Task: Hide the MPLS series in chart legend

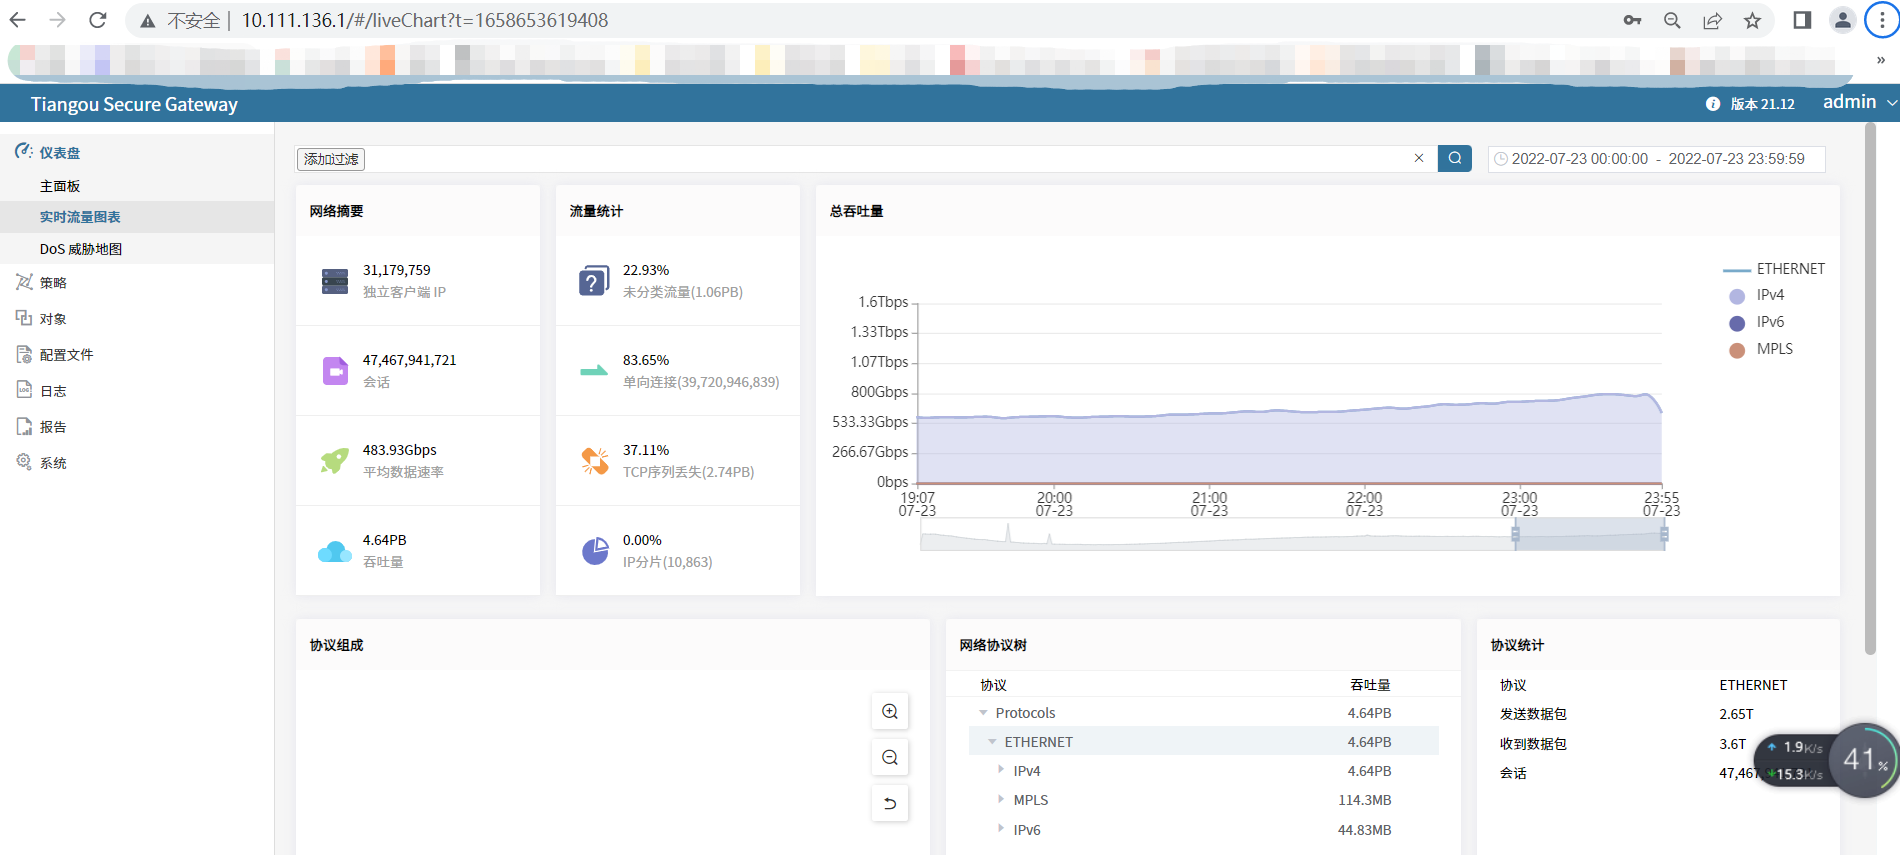Action: click(1774, 349)
